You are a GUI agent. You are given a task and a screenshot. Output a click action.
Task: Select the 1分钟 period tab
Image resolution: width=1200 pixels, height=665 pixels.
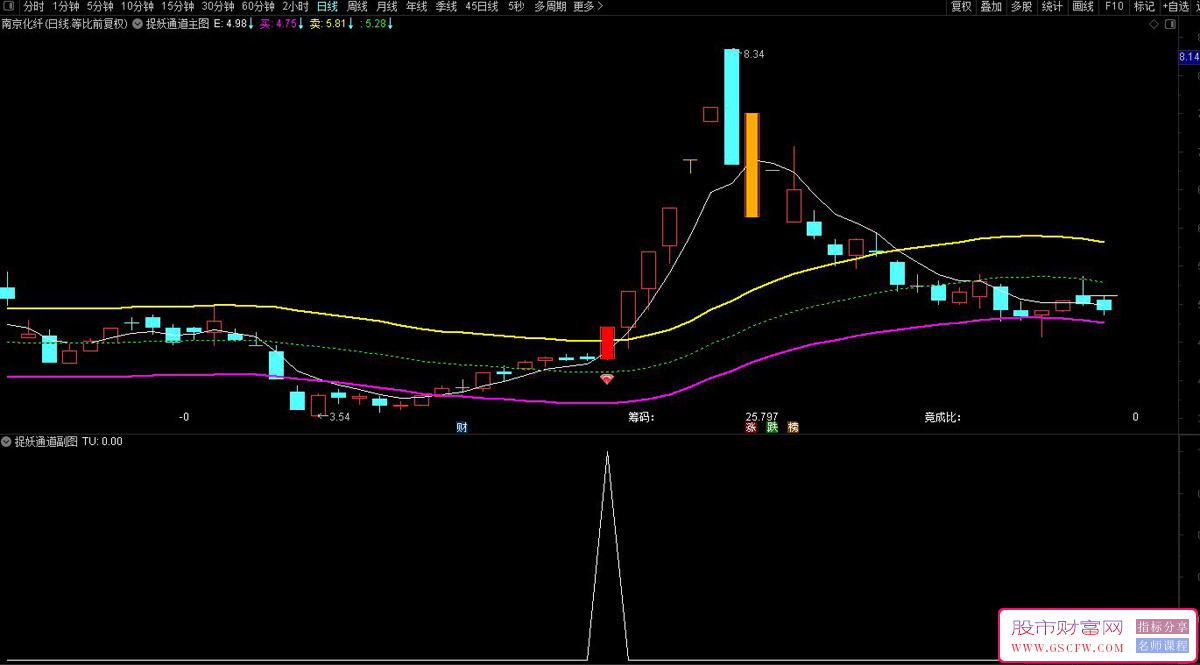[66, 6]
